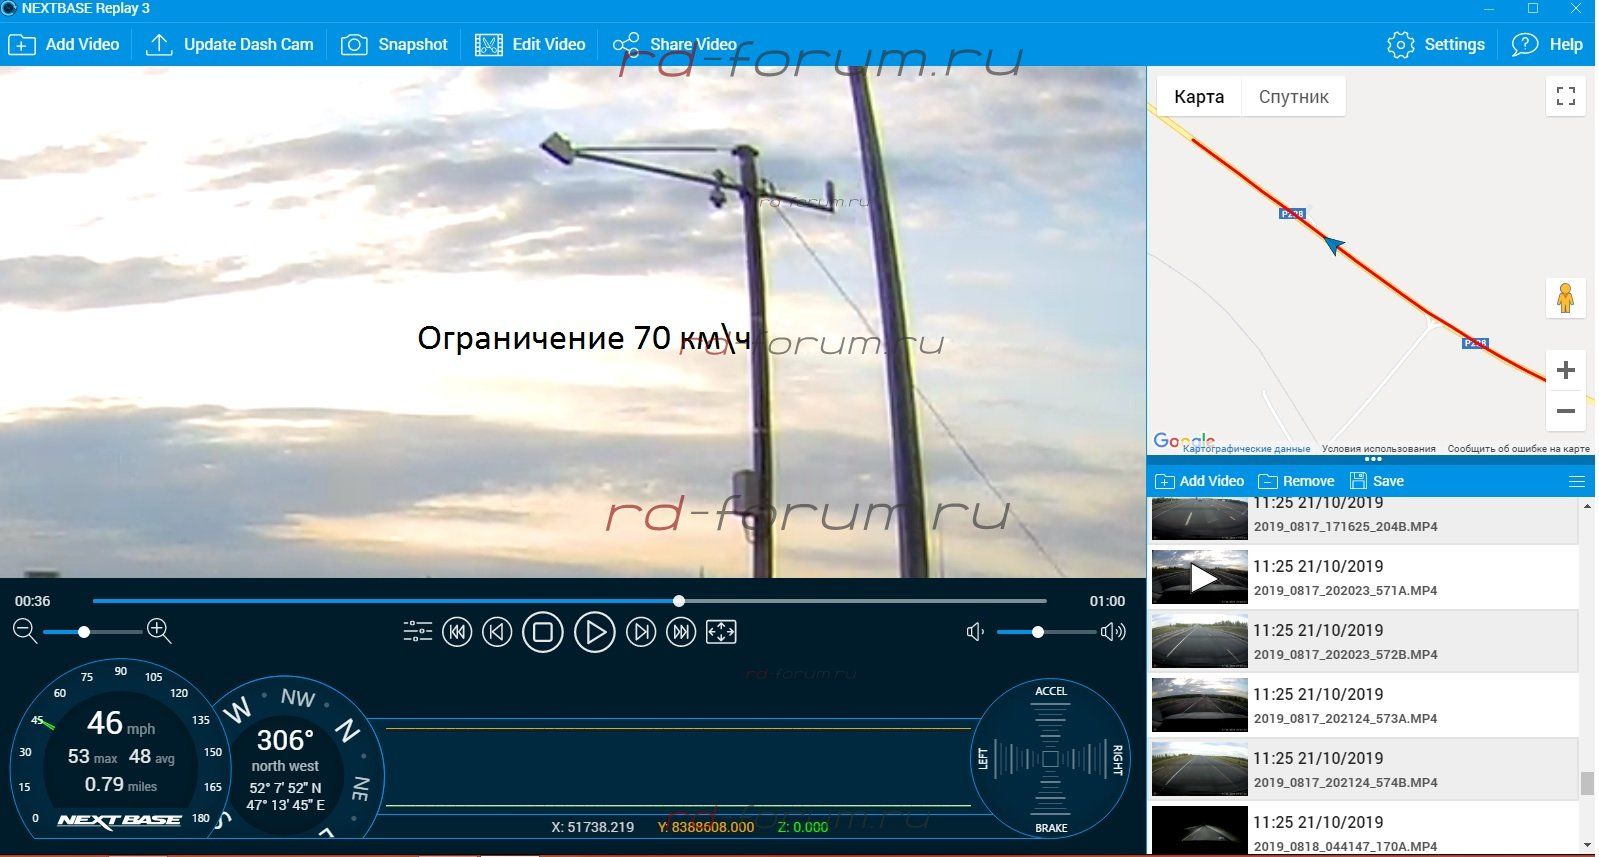Click Remove in the playlist toolbar

(1296, 481)
